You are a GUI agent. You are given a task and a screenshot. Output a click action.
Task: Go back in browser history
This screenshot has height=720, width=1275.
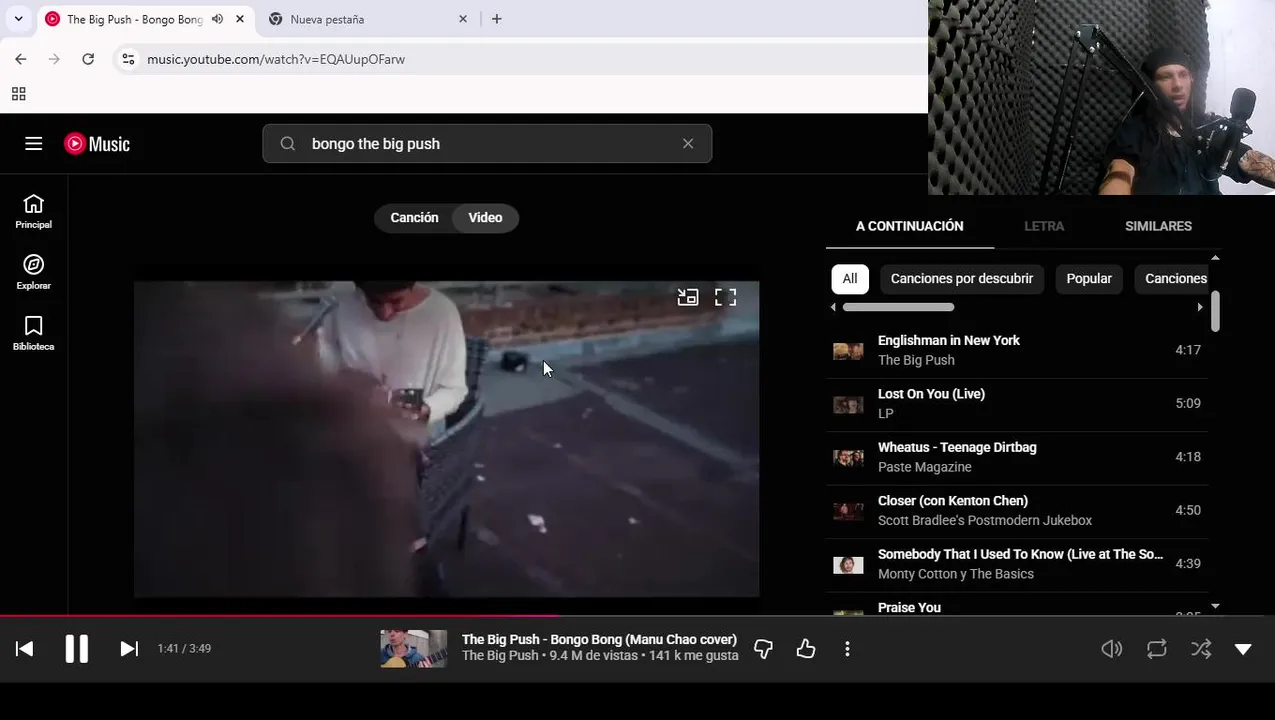(x=21, y=59)
